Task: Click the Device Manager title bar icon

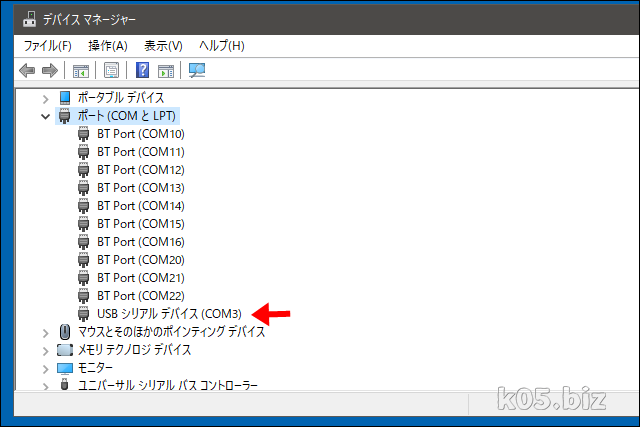Action: point(29,19)
